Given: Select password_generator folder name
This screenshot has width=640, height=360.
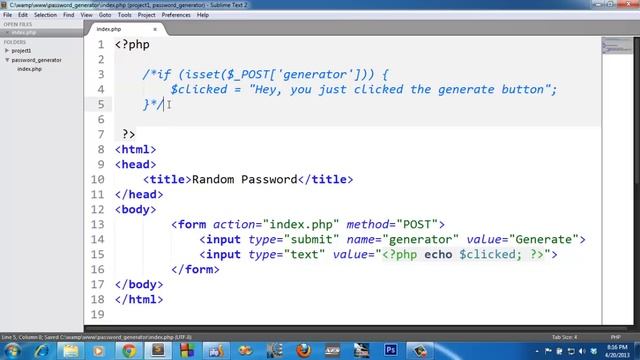Looking at the screenshot, I should coord(36,60).
